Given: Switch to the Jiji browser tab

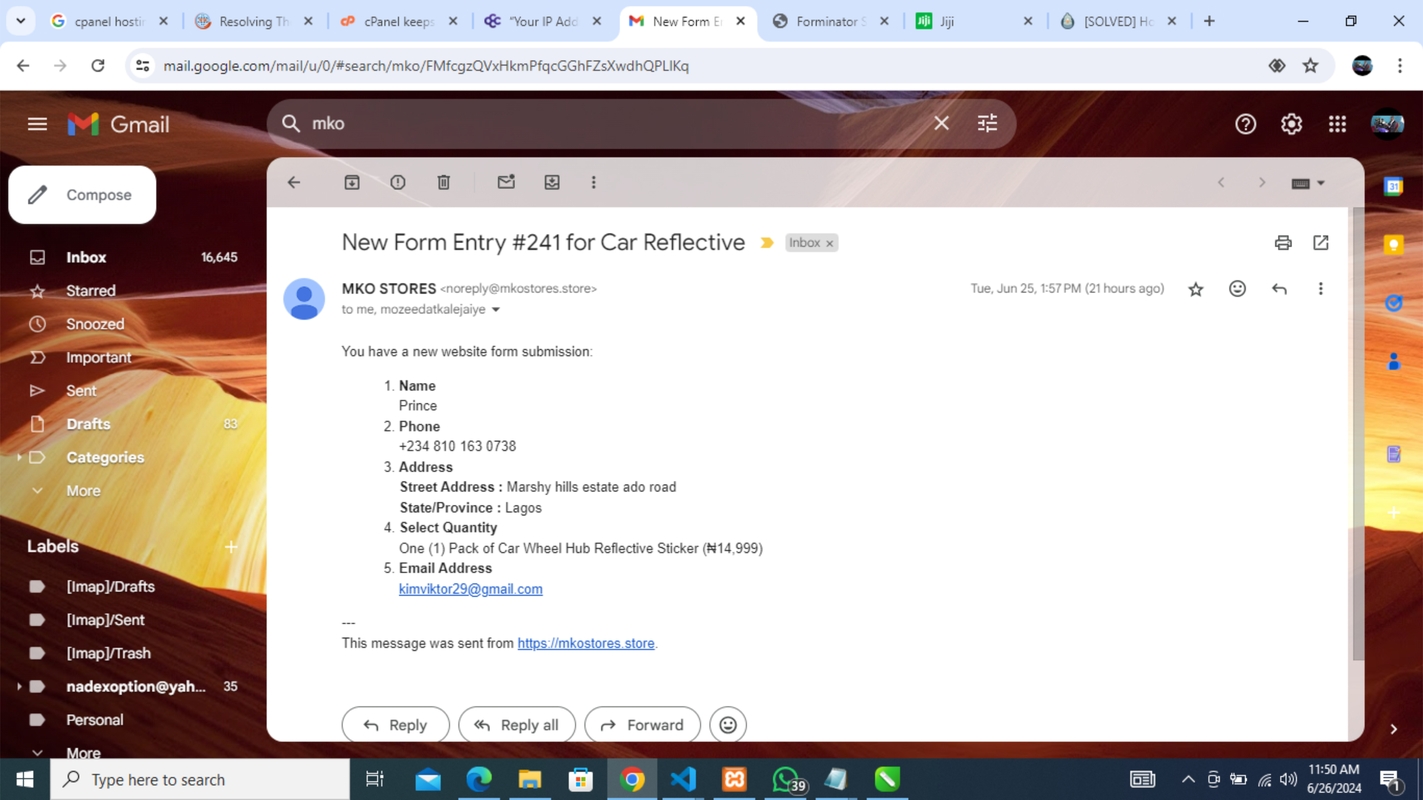Looking at the screenshot, I should (x=974, y=21).
